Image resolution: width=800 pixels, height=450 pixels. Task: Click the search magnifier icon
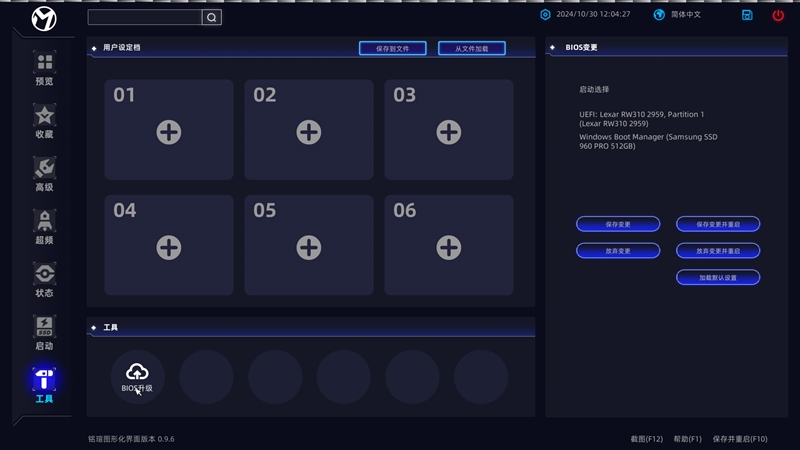211,17
